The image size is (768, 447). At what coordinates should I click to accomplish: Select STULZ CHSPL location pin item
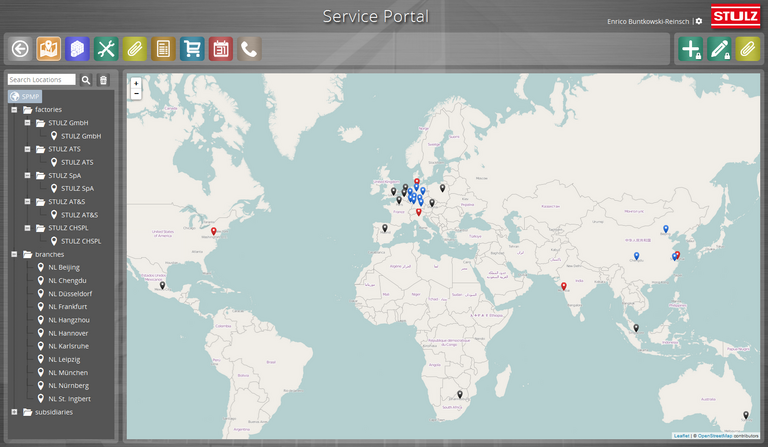[76, 241]
